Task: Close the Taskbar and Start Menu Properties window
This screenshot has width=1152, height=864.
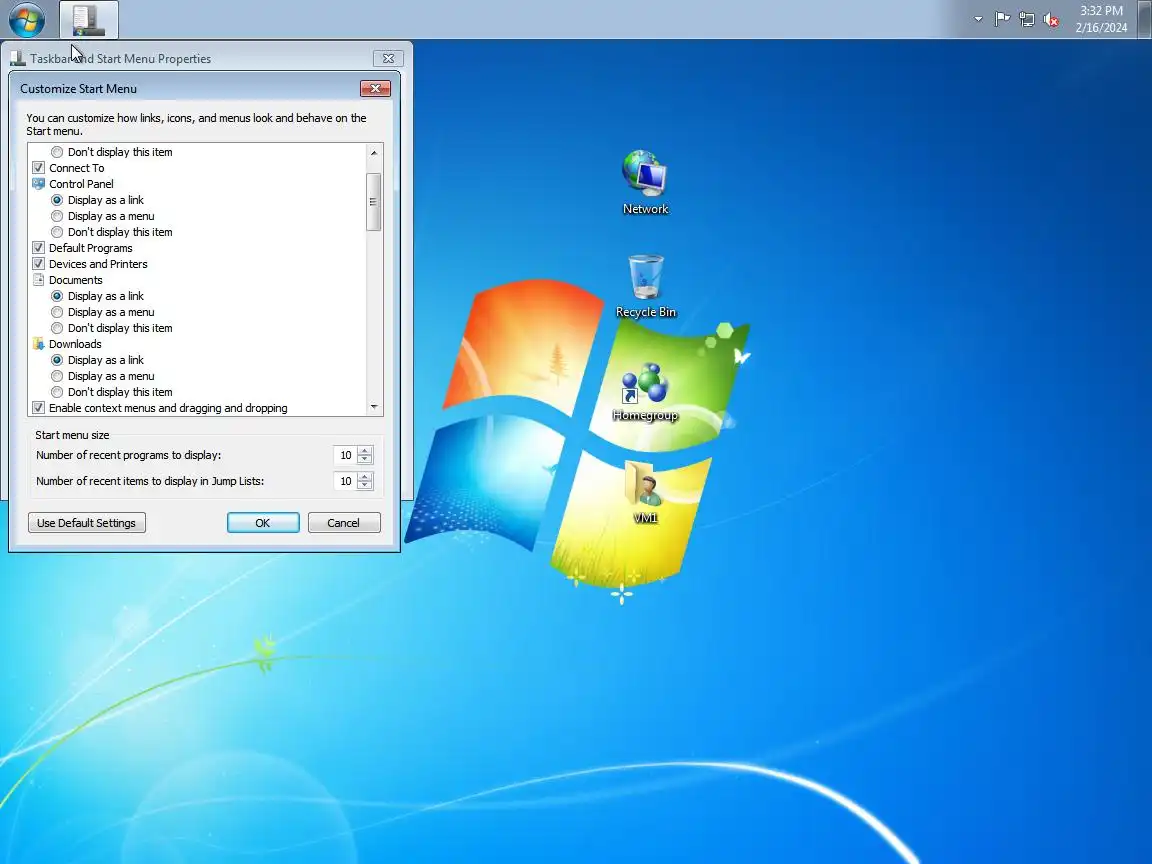Action: tap(388, 58)
